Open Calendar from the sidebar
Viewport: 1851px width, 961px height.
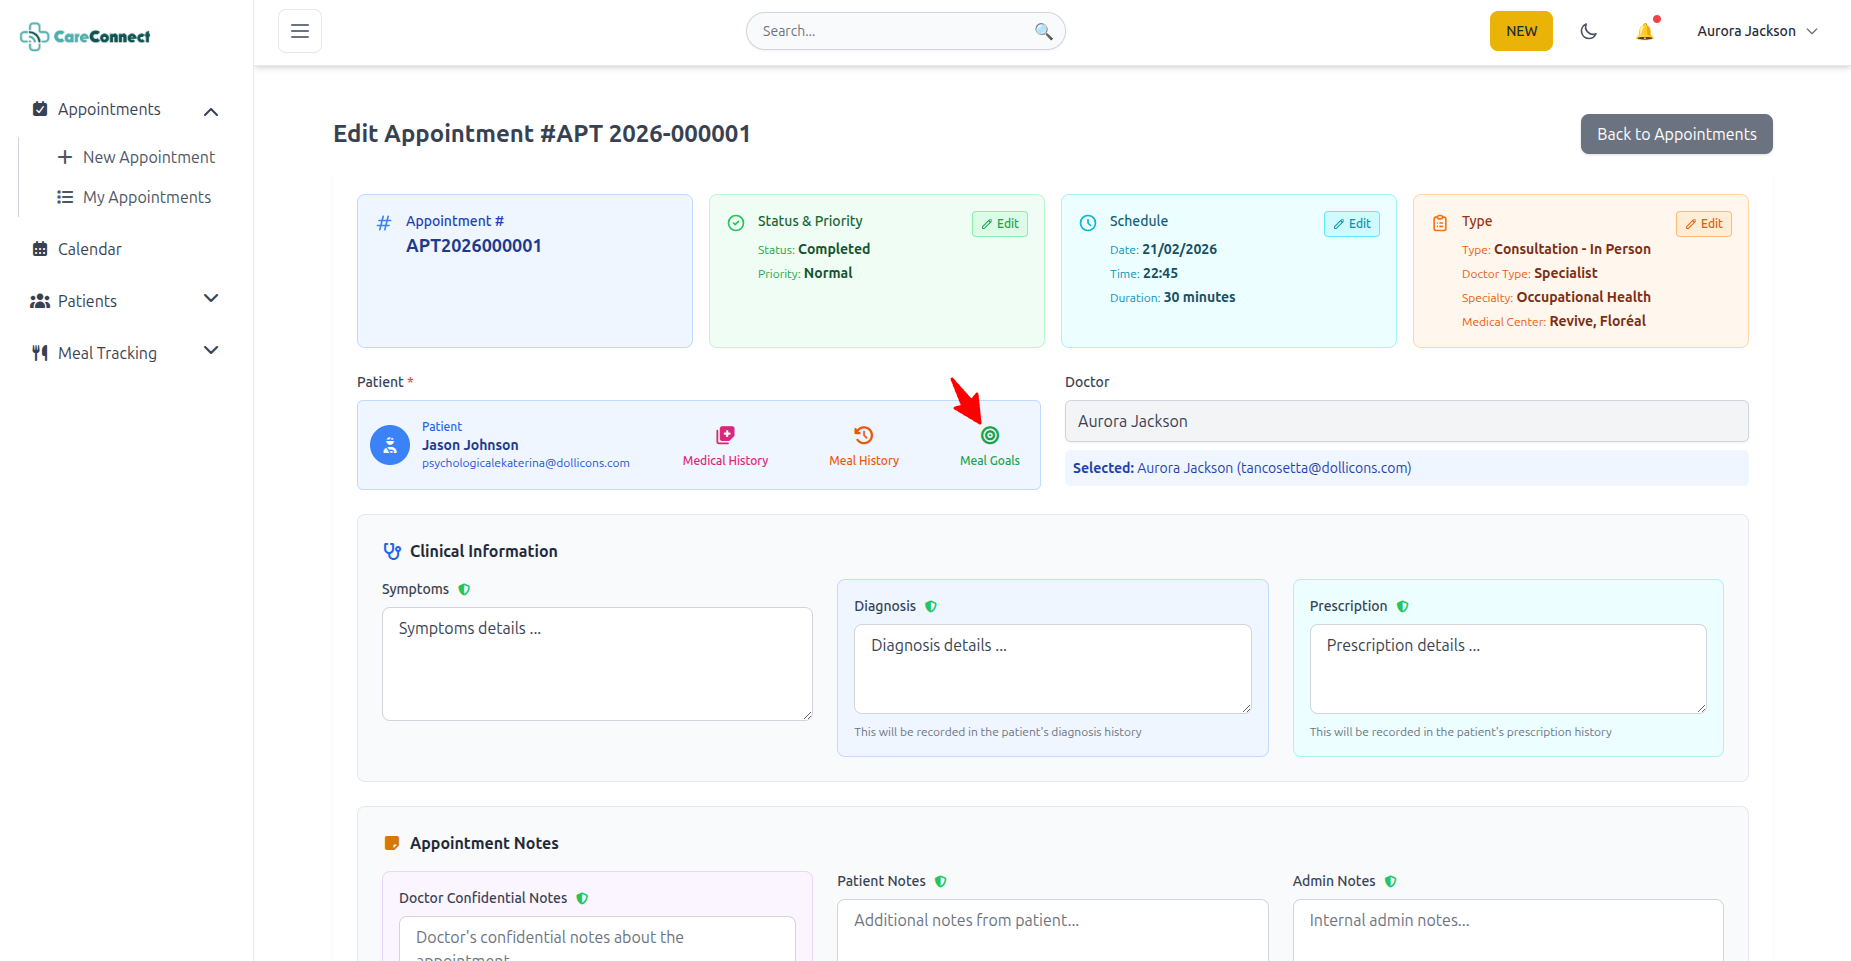tap(89, 249)
